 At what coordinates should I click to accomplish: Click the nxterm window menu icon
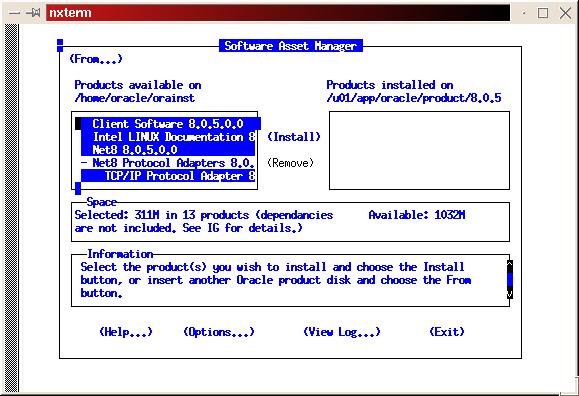pyautogui.click(x=14, y=13)
